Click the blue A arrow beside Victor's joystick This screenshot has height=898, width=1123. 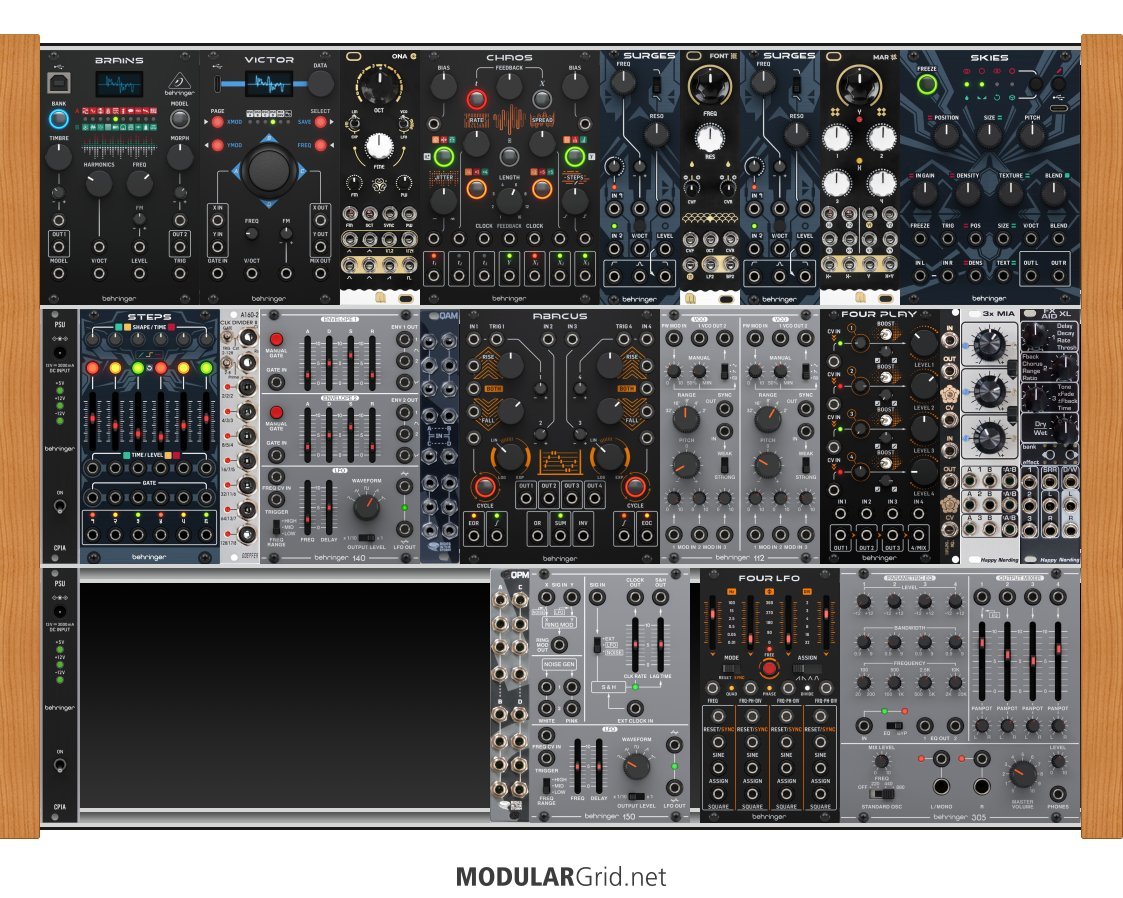pos(236,170)
